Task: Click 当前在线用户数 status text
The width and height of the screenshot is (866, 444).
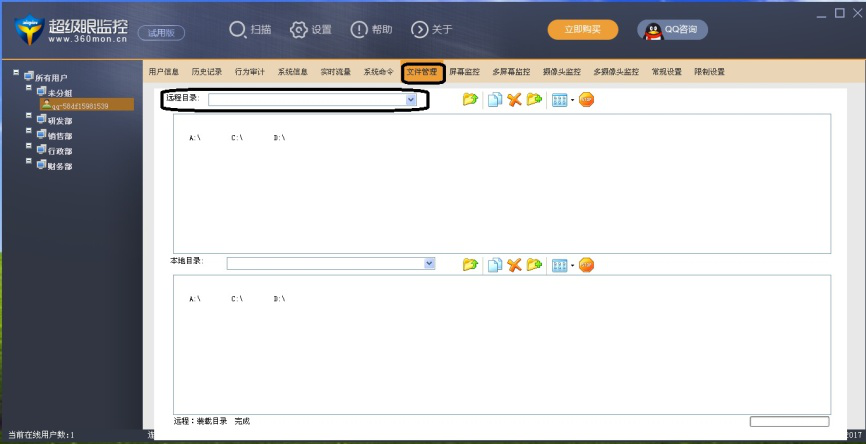Action: pos(41,435)
